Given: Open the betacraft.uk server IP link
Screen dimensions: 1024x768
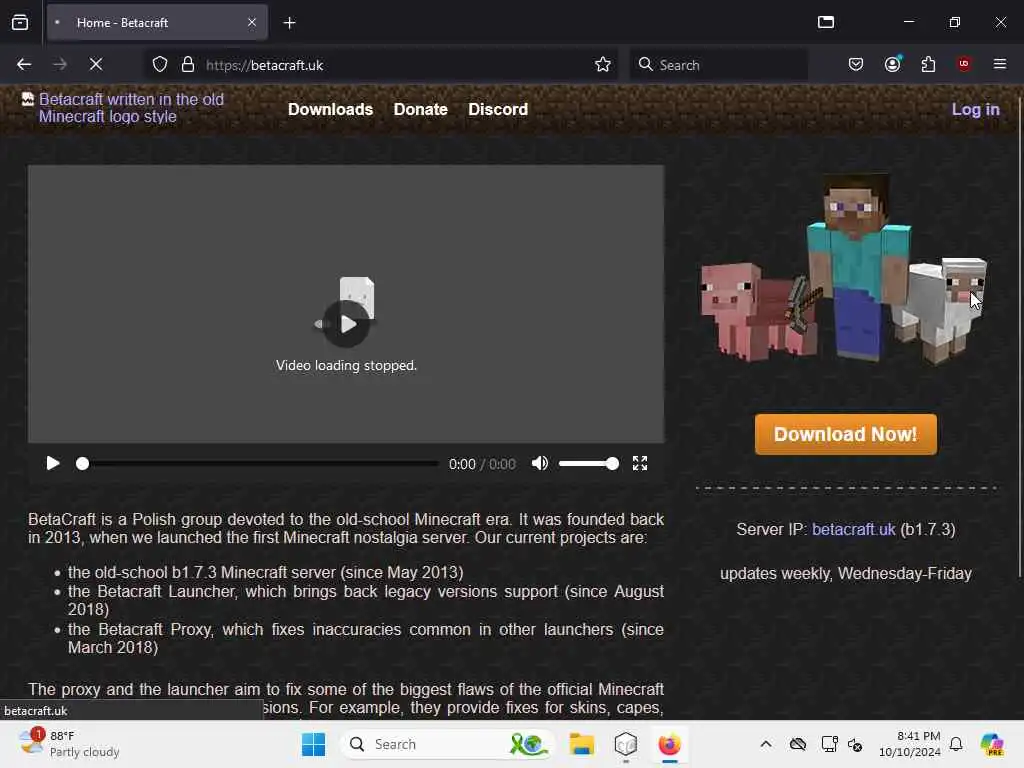Looking at the screenshot, I should 854,529.
